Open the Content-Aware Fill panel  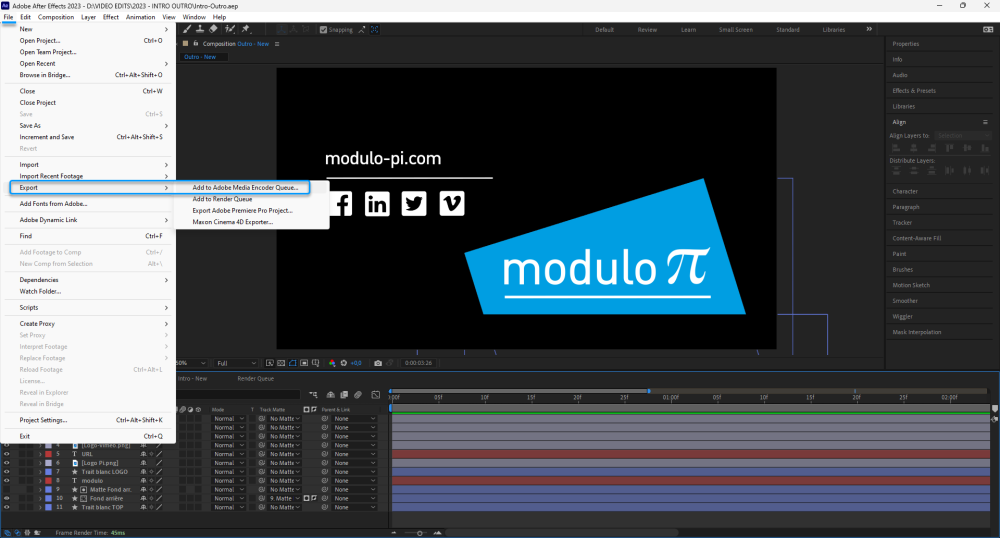point(916,238)
